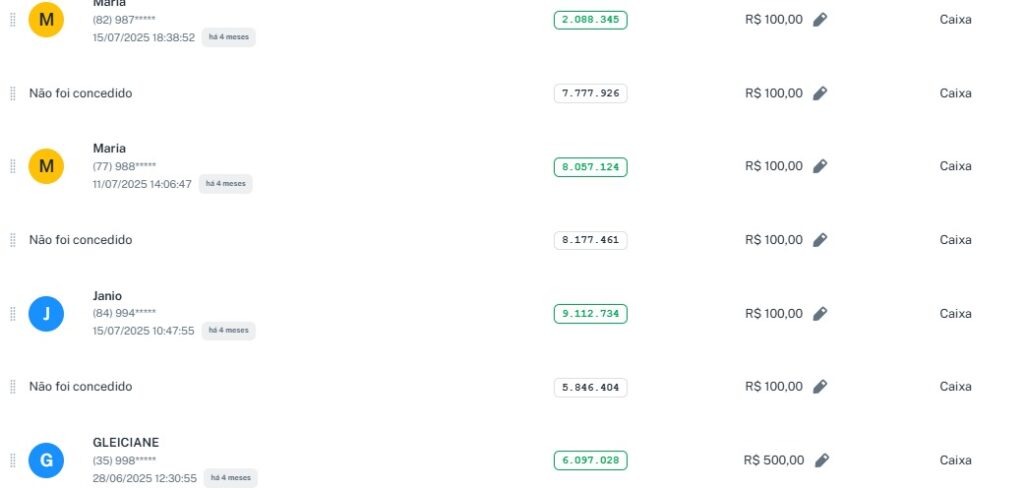1024x490 pixels.
Task: Click the green ticket badge 8.057.124
Action: point(590,167)
